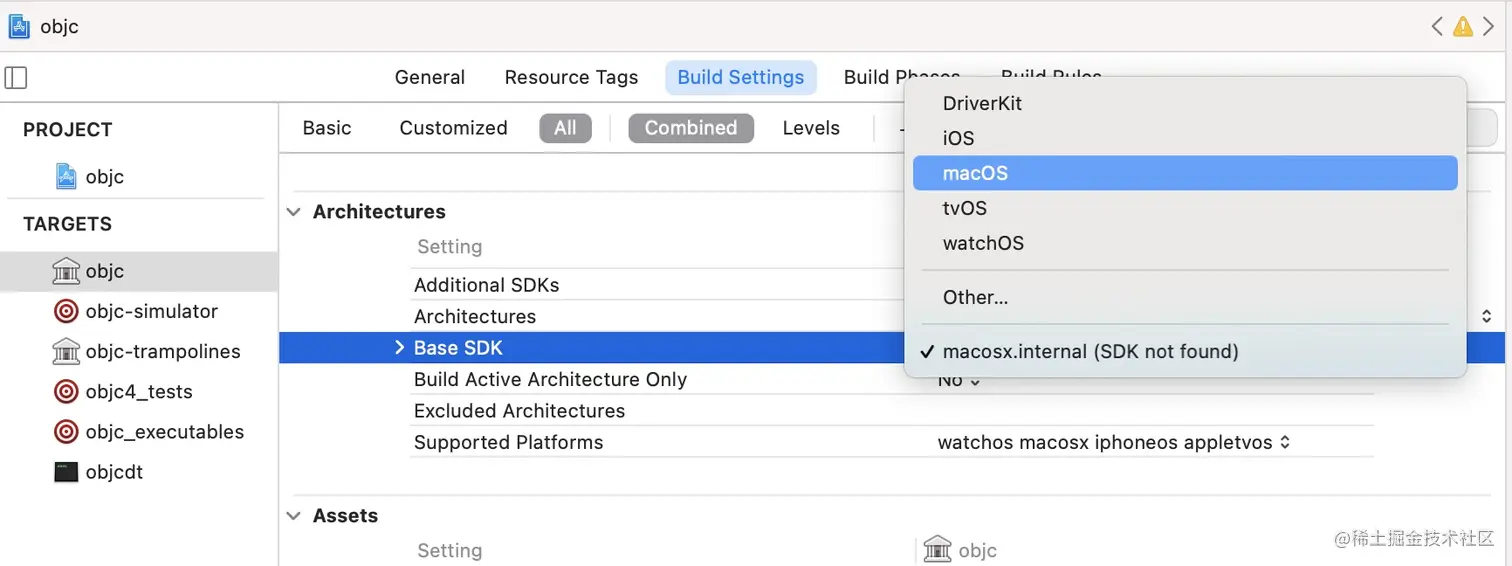Select the objc-simulator target icon
1512x566 pixels.
pos(66,312)
